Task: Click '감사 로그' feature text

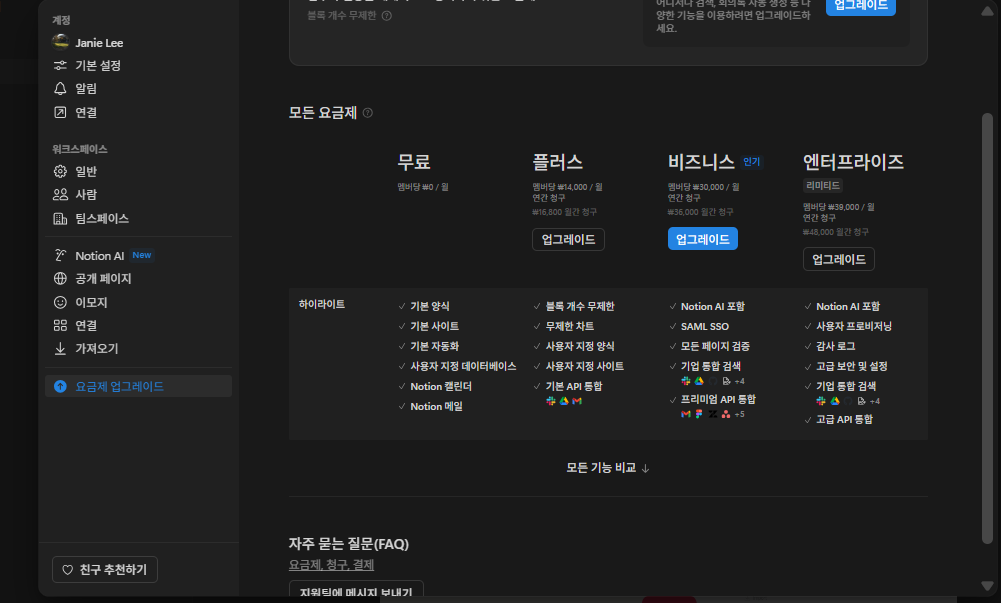Action: click(x=835, y=346)
